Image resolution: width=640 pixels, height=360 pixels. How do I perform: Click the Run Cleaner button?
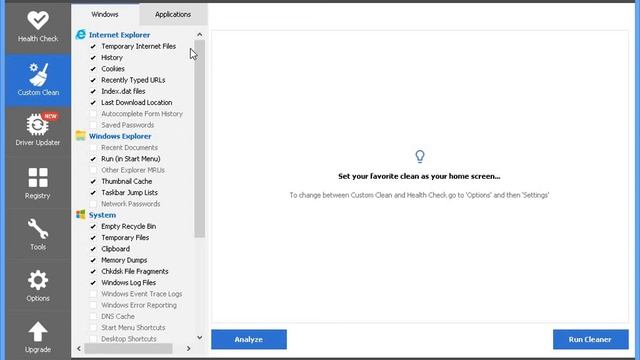(590, 339)
